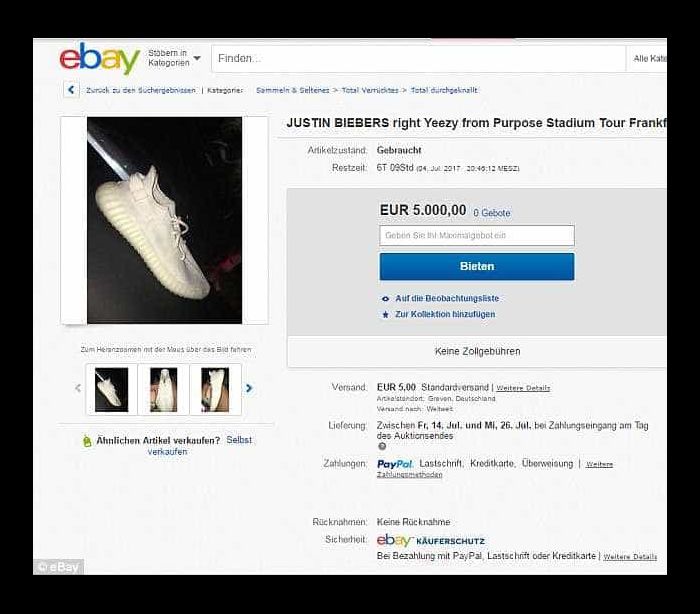
Task: Click the blue Bieten button
Action: pyautogui.click(x=477, y=267)
